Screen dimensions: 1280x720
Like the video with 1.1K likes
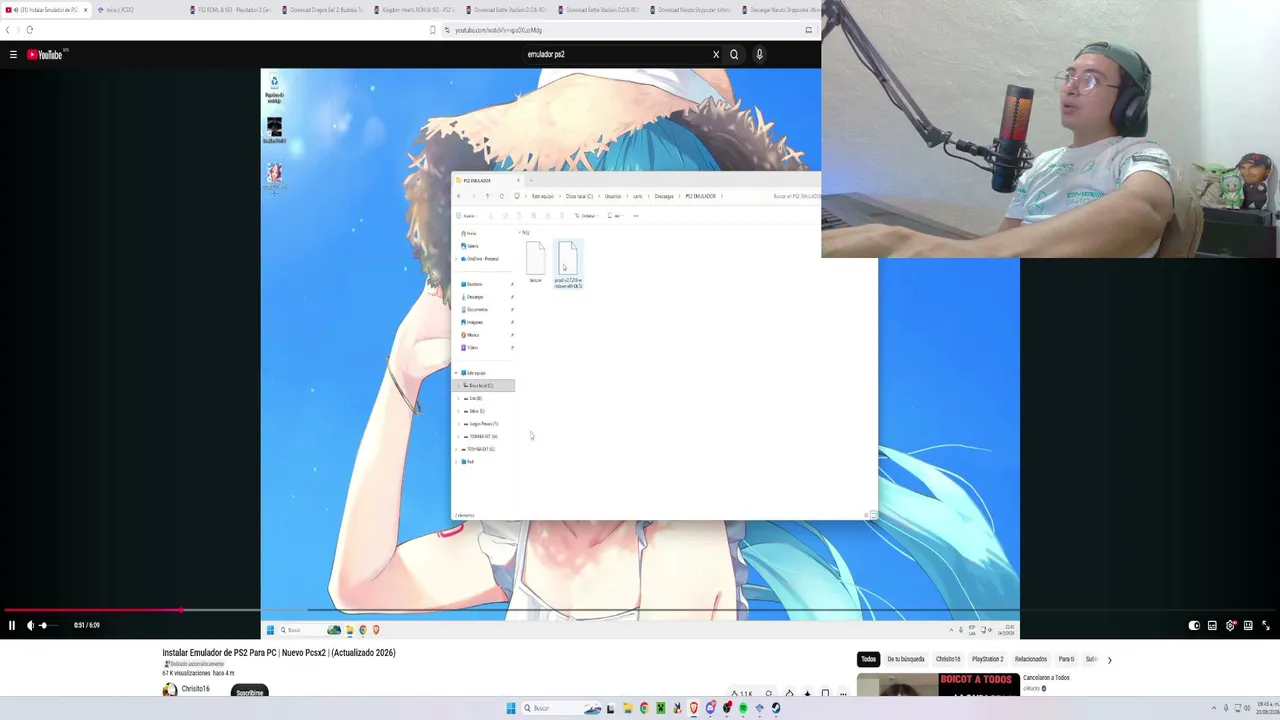coord(742,693)
